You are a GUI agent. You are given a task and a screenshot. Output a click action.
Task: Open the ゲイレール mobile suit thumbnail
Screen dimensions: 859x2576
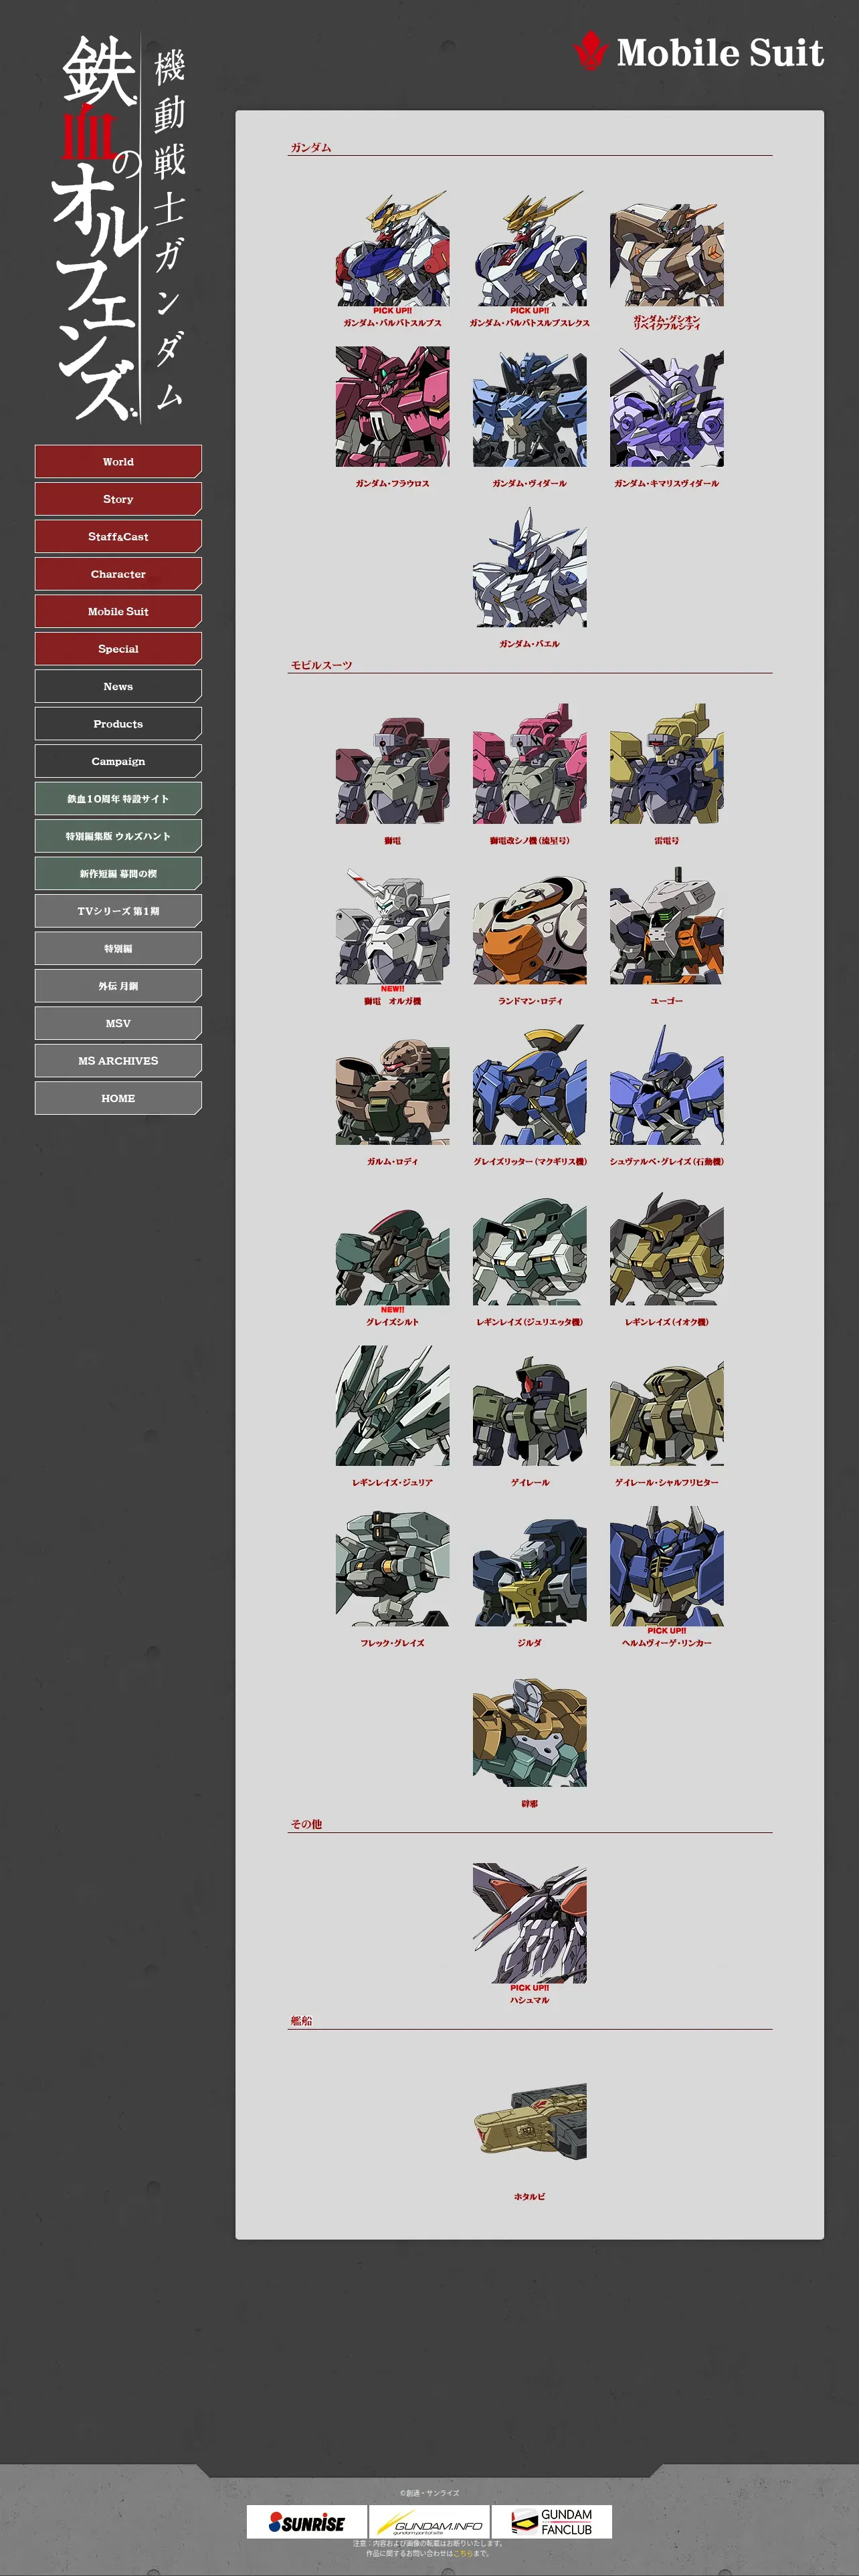click(x=529, y=1406)
